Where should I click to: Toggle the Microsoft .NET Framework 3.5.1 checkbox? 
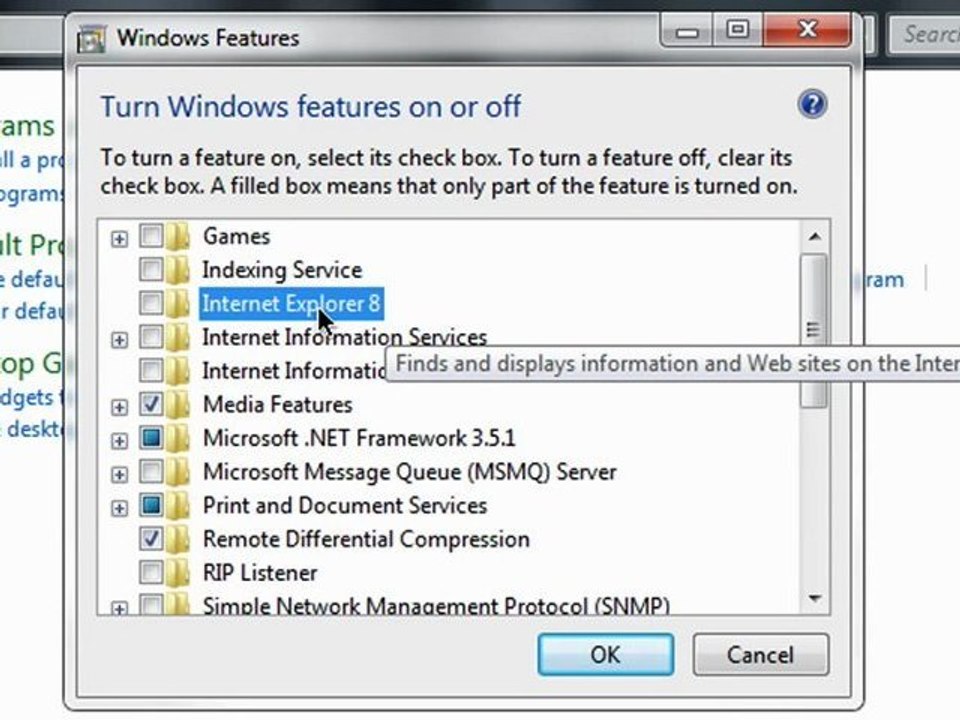[x=151, y=438]
